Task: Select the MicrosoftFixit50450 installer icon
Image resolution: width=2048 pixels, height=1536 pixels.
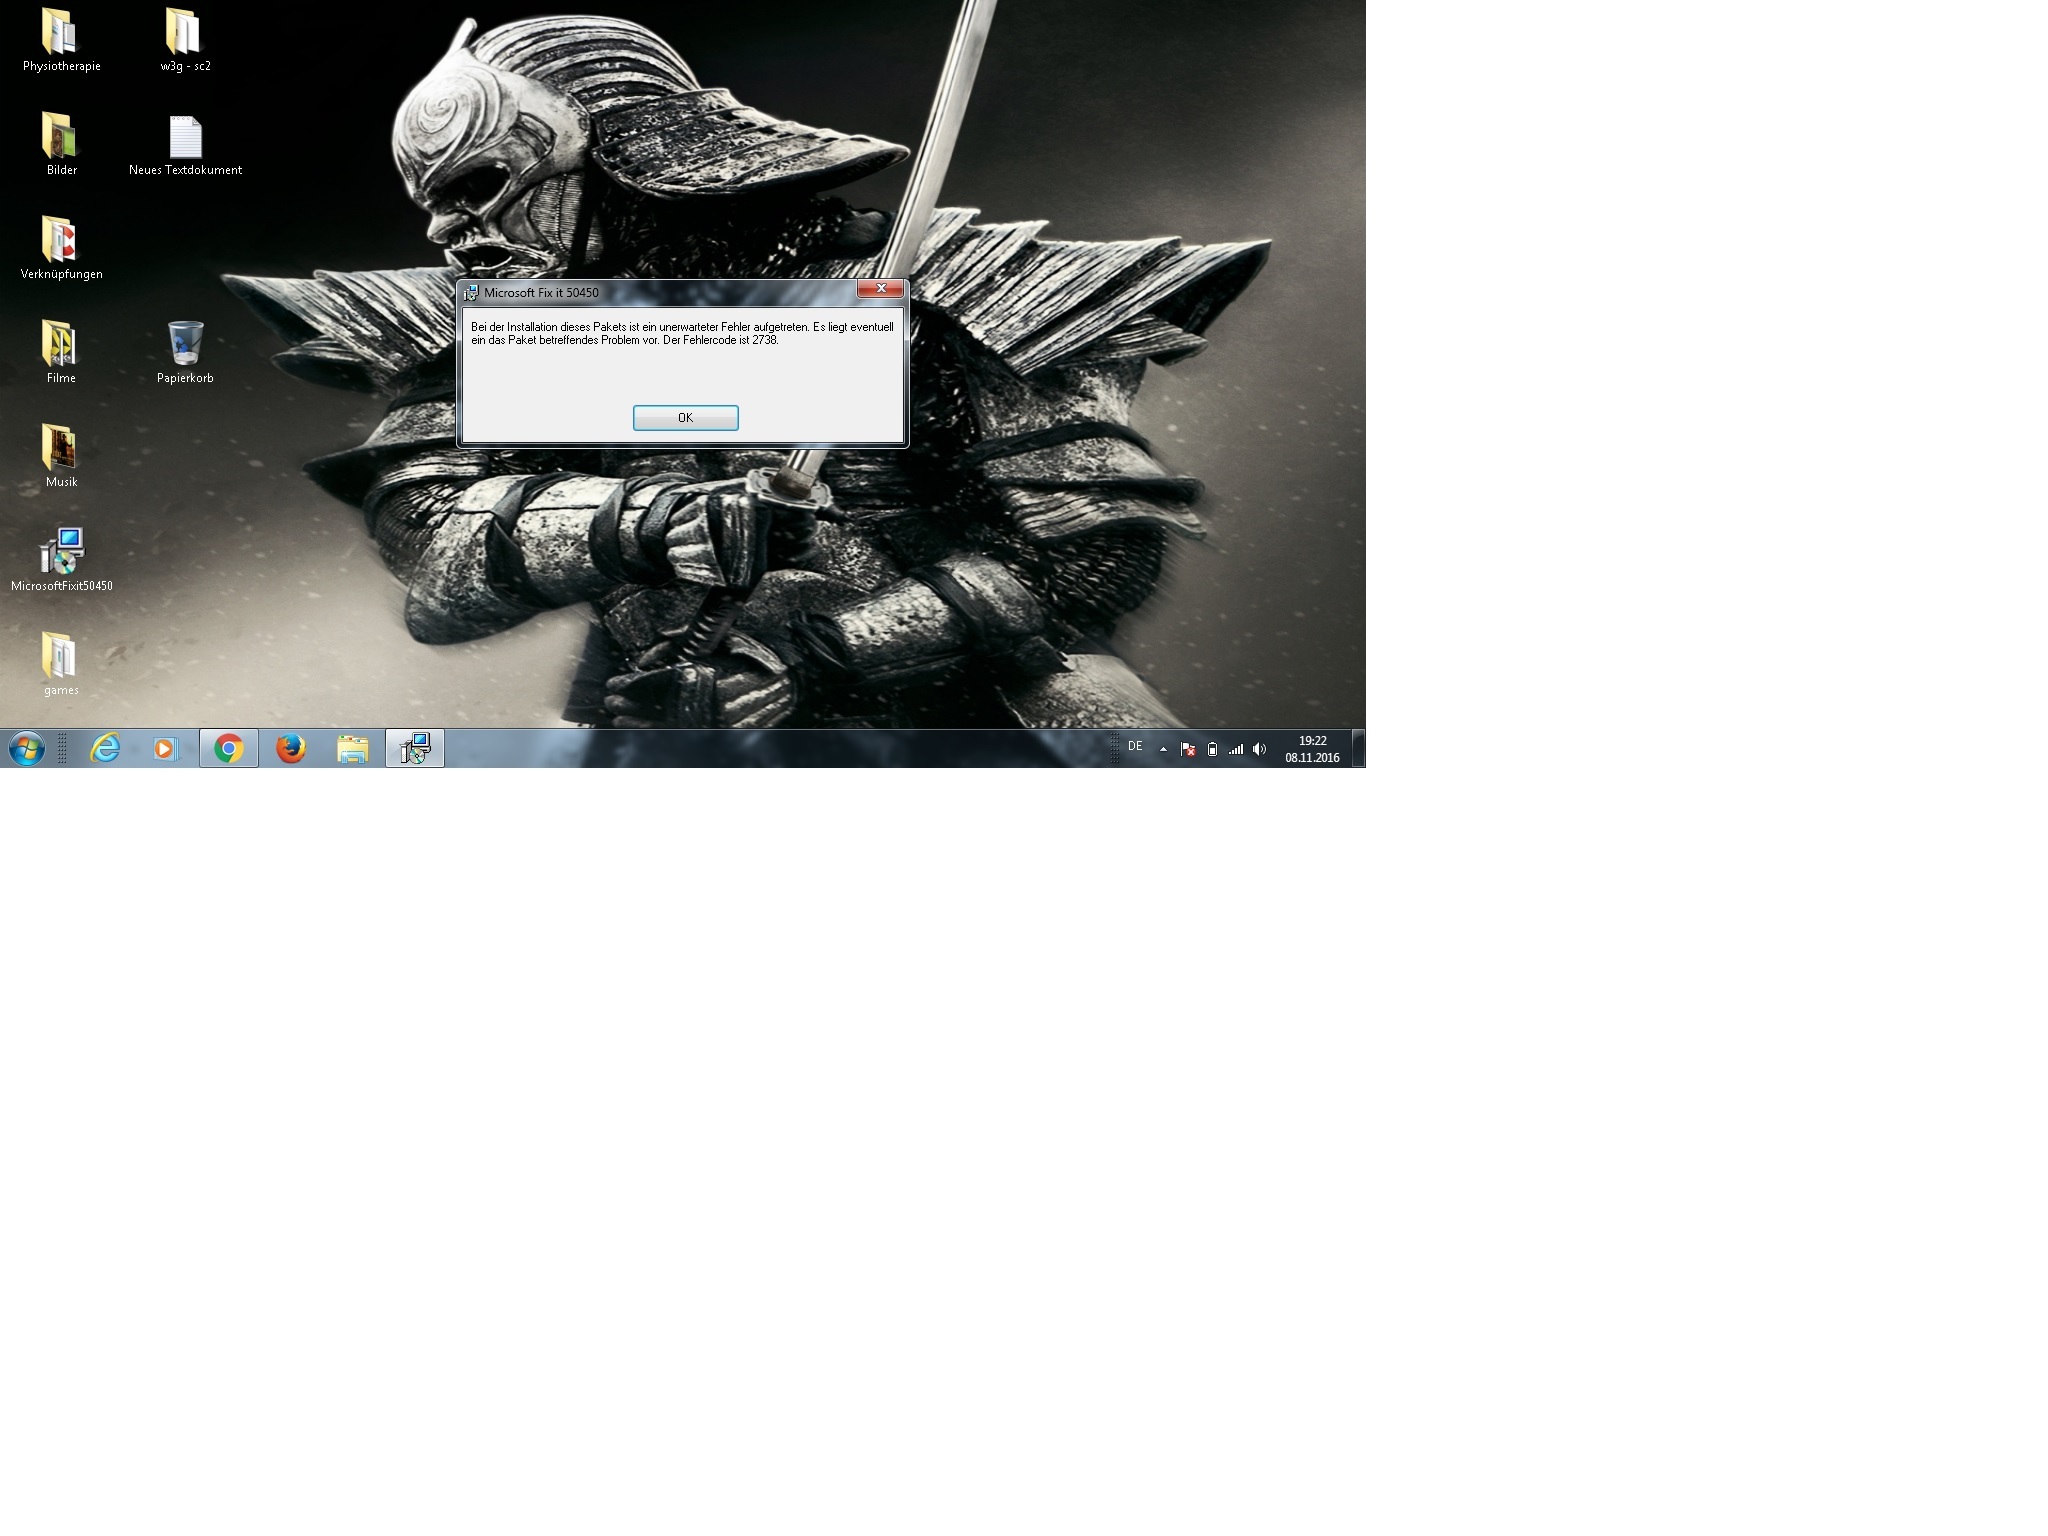Action: coord(61,560)
